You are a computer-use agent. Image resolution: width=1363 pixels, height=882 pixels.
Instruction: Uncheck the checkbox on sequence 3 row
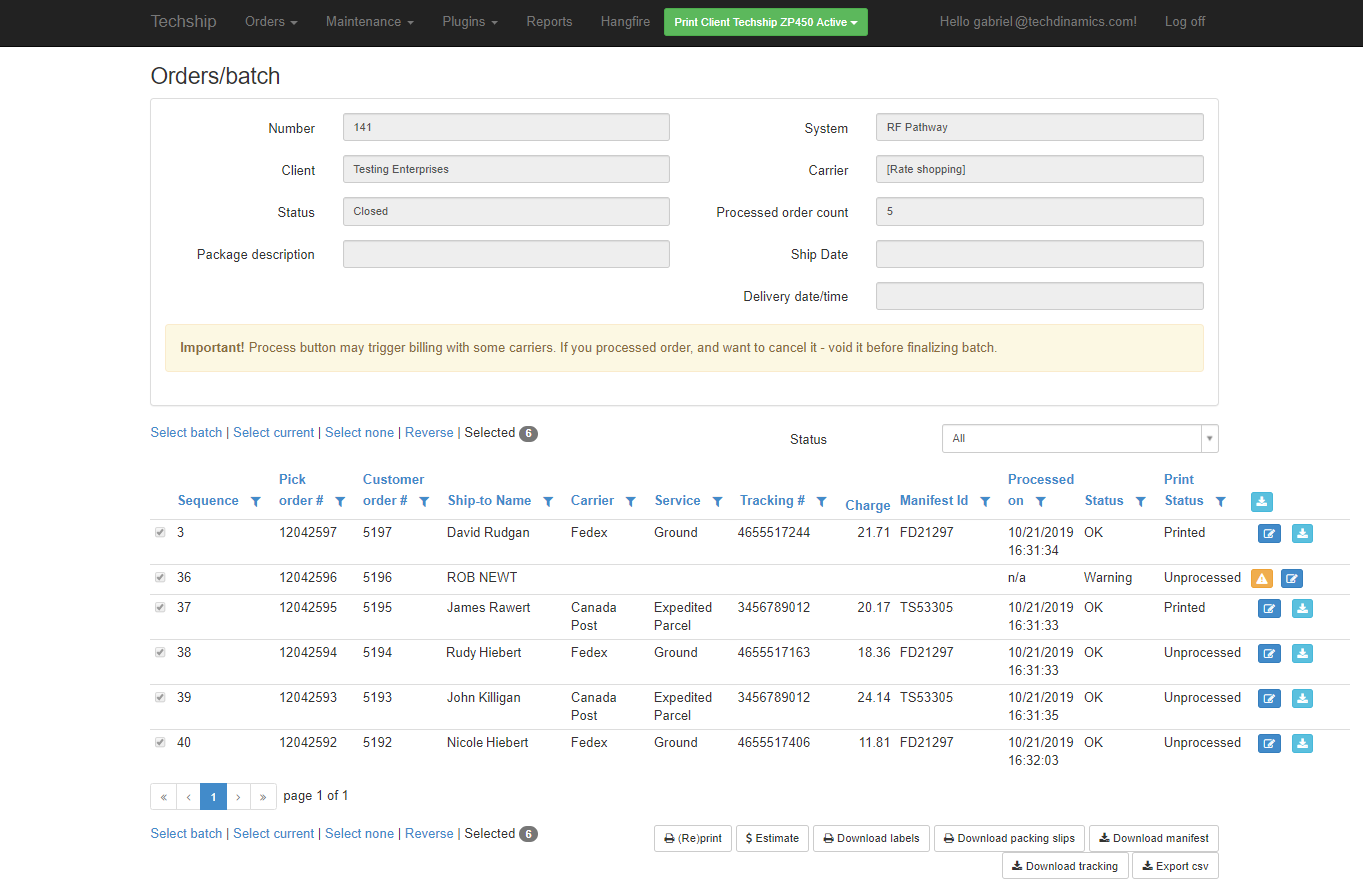click(160, 532)
